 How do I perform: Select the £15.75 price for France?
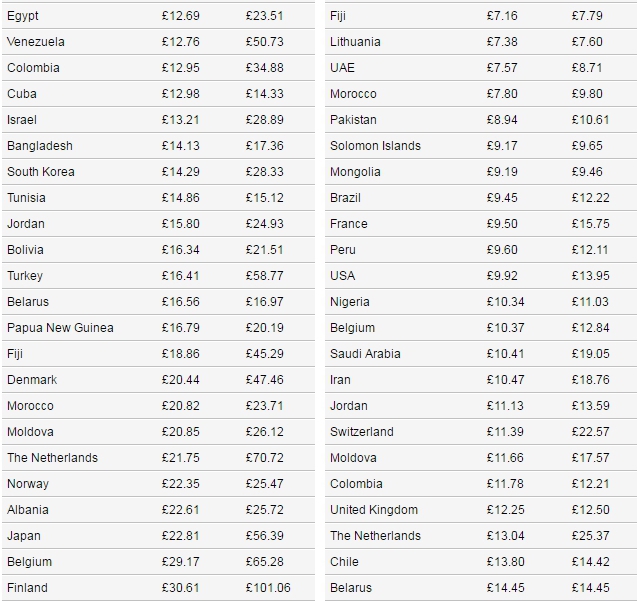point(590,224)
